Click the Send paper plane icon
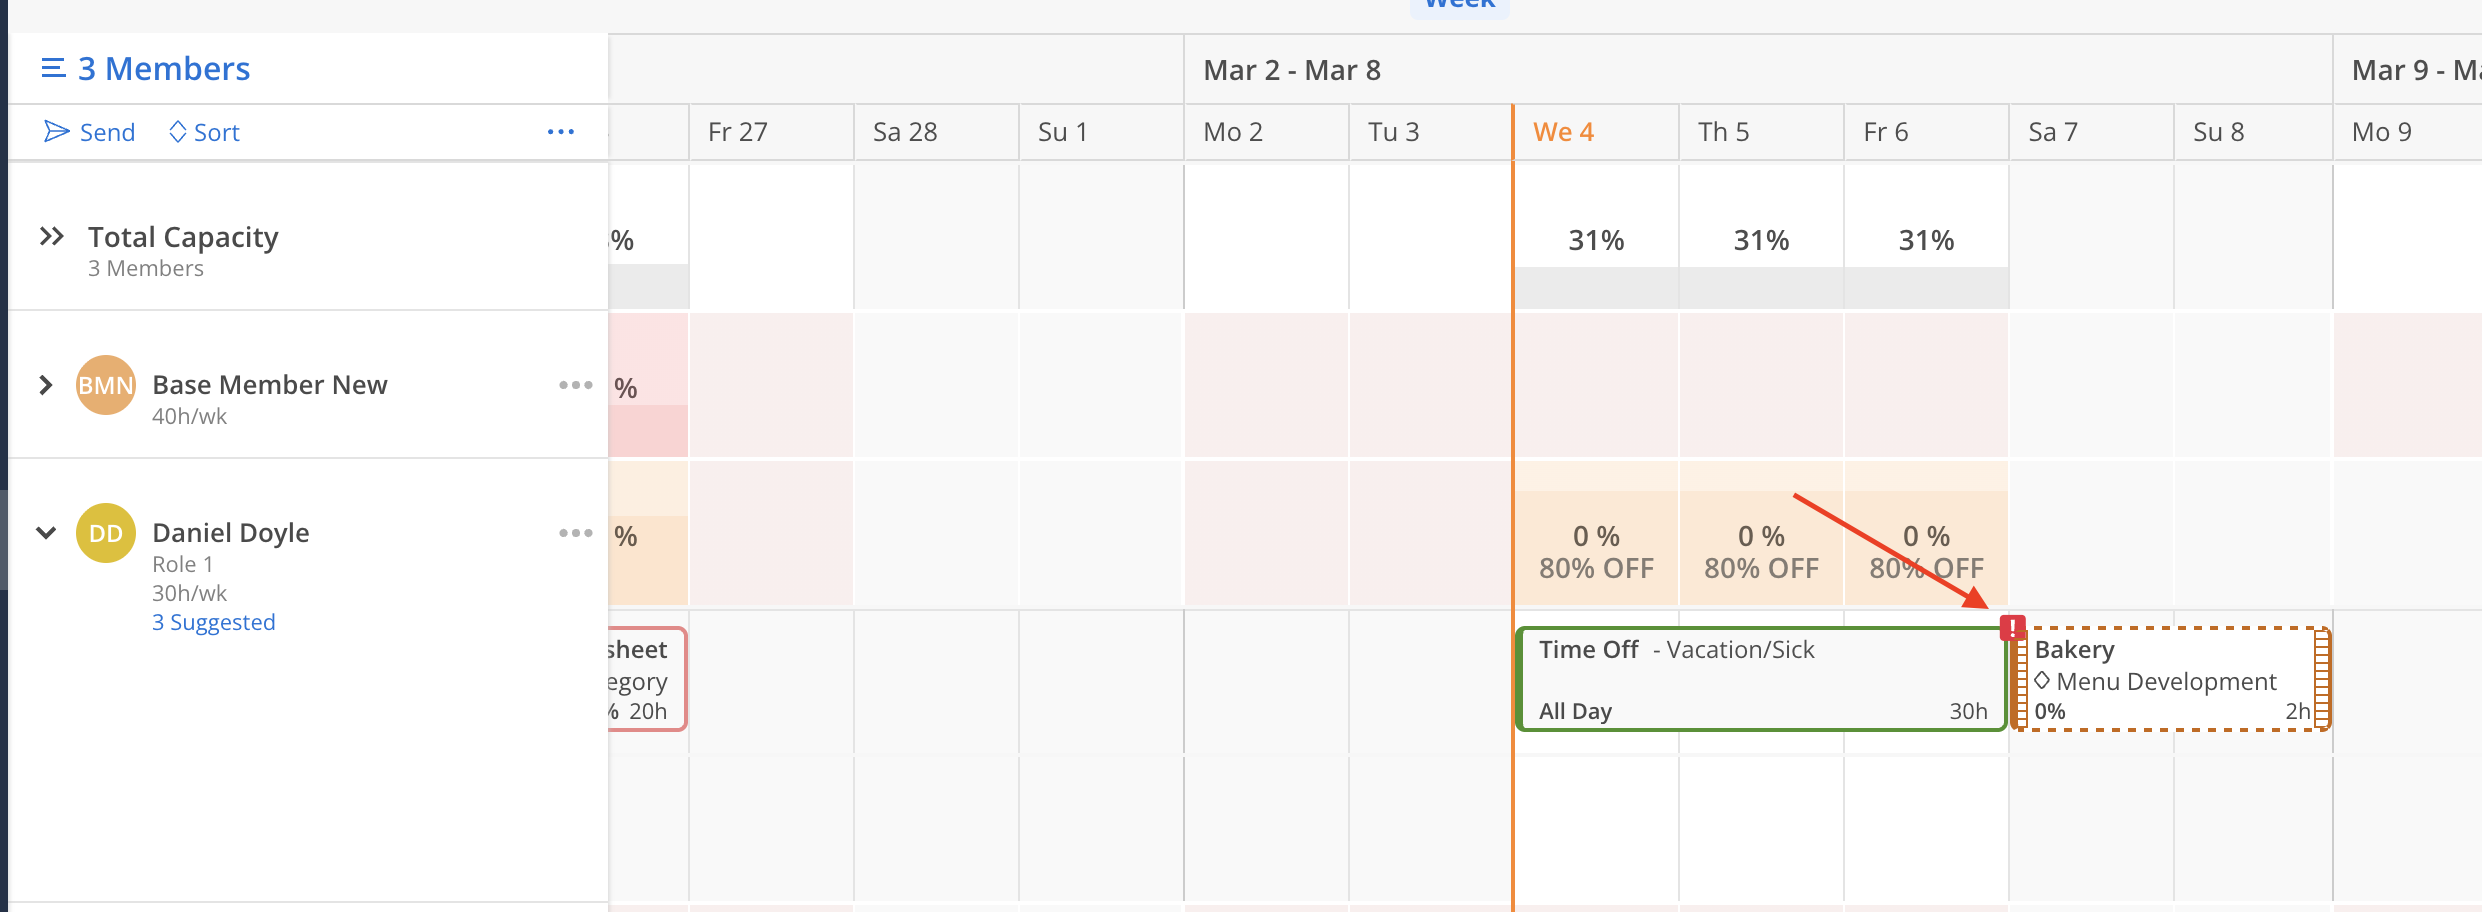This screenshot has height=912, width=2482. pos(56,132)
